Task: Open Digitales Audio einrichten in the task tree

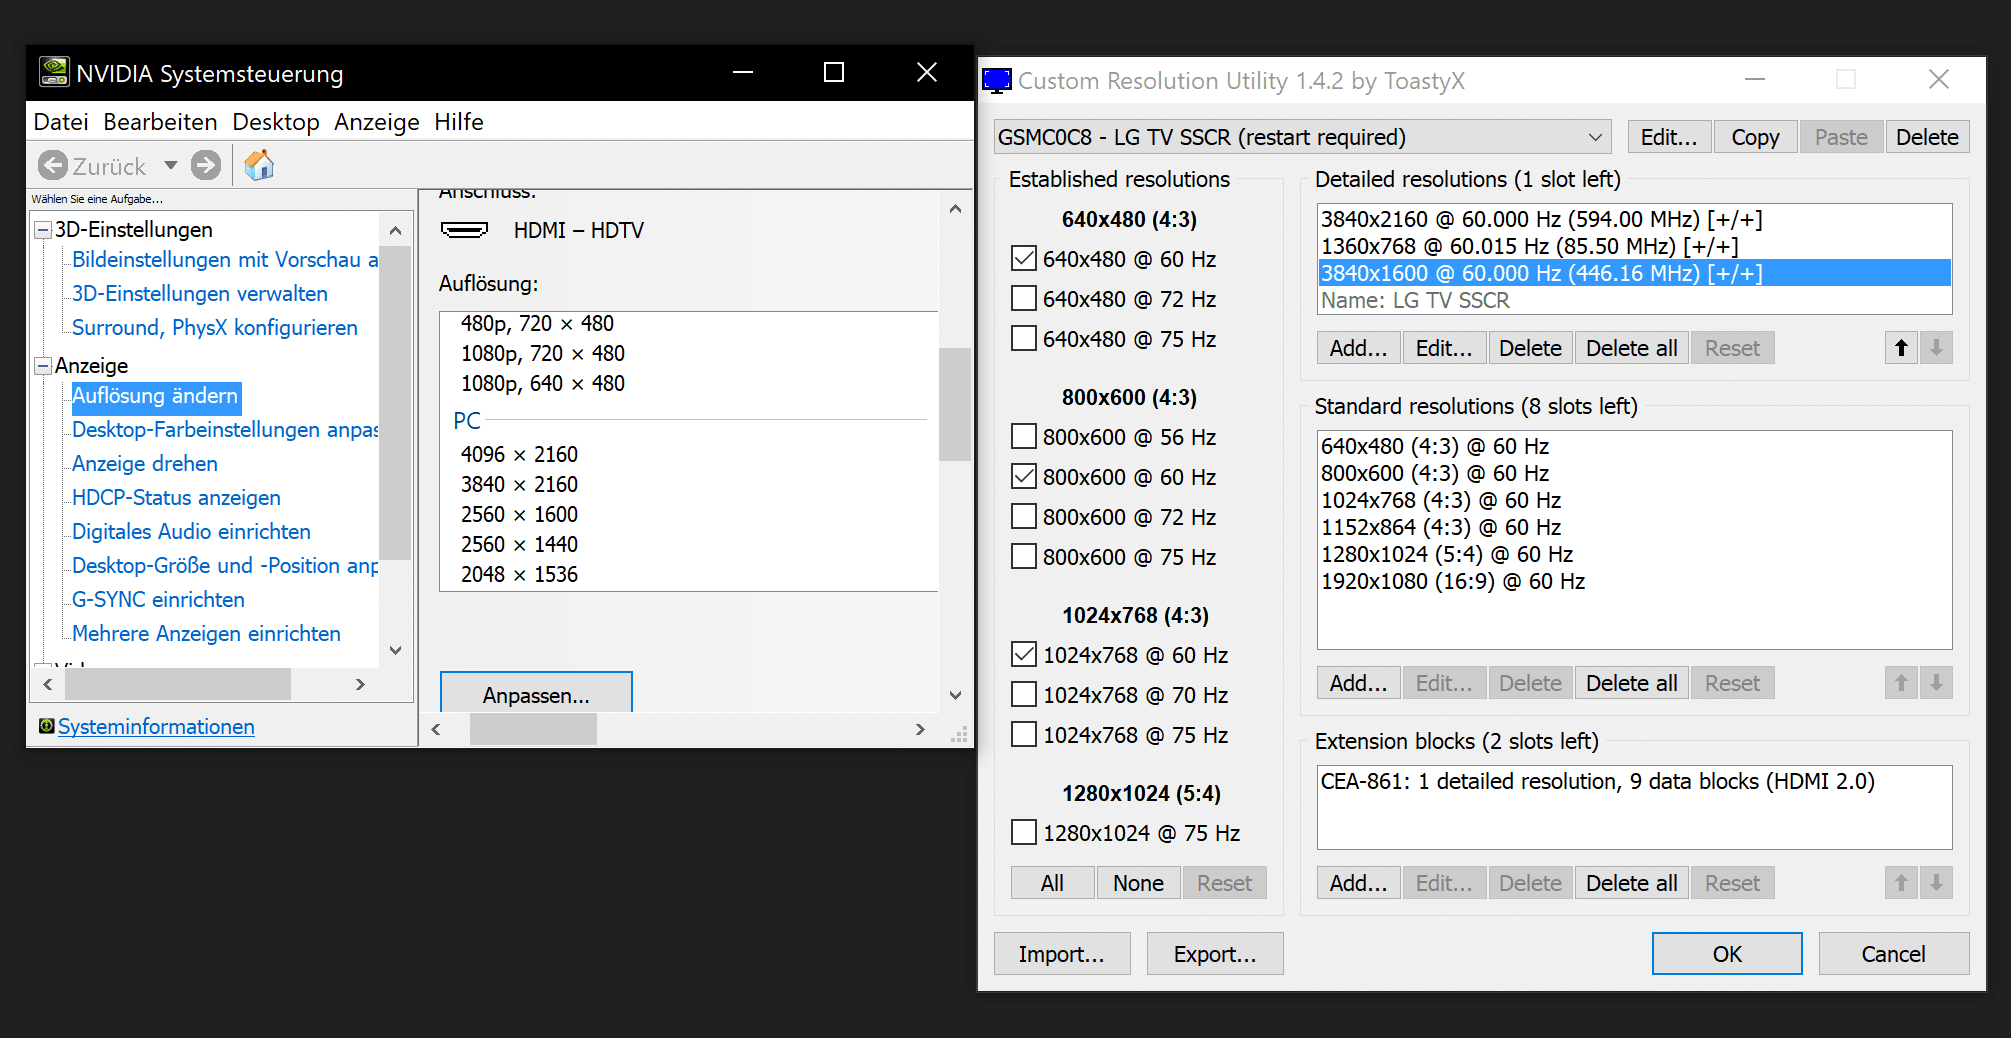Action: point(191,531)
